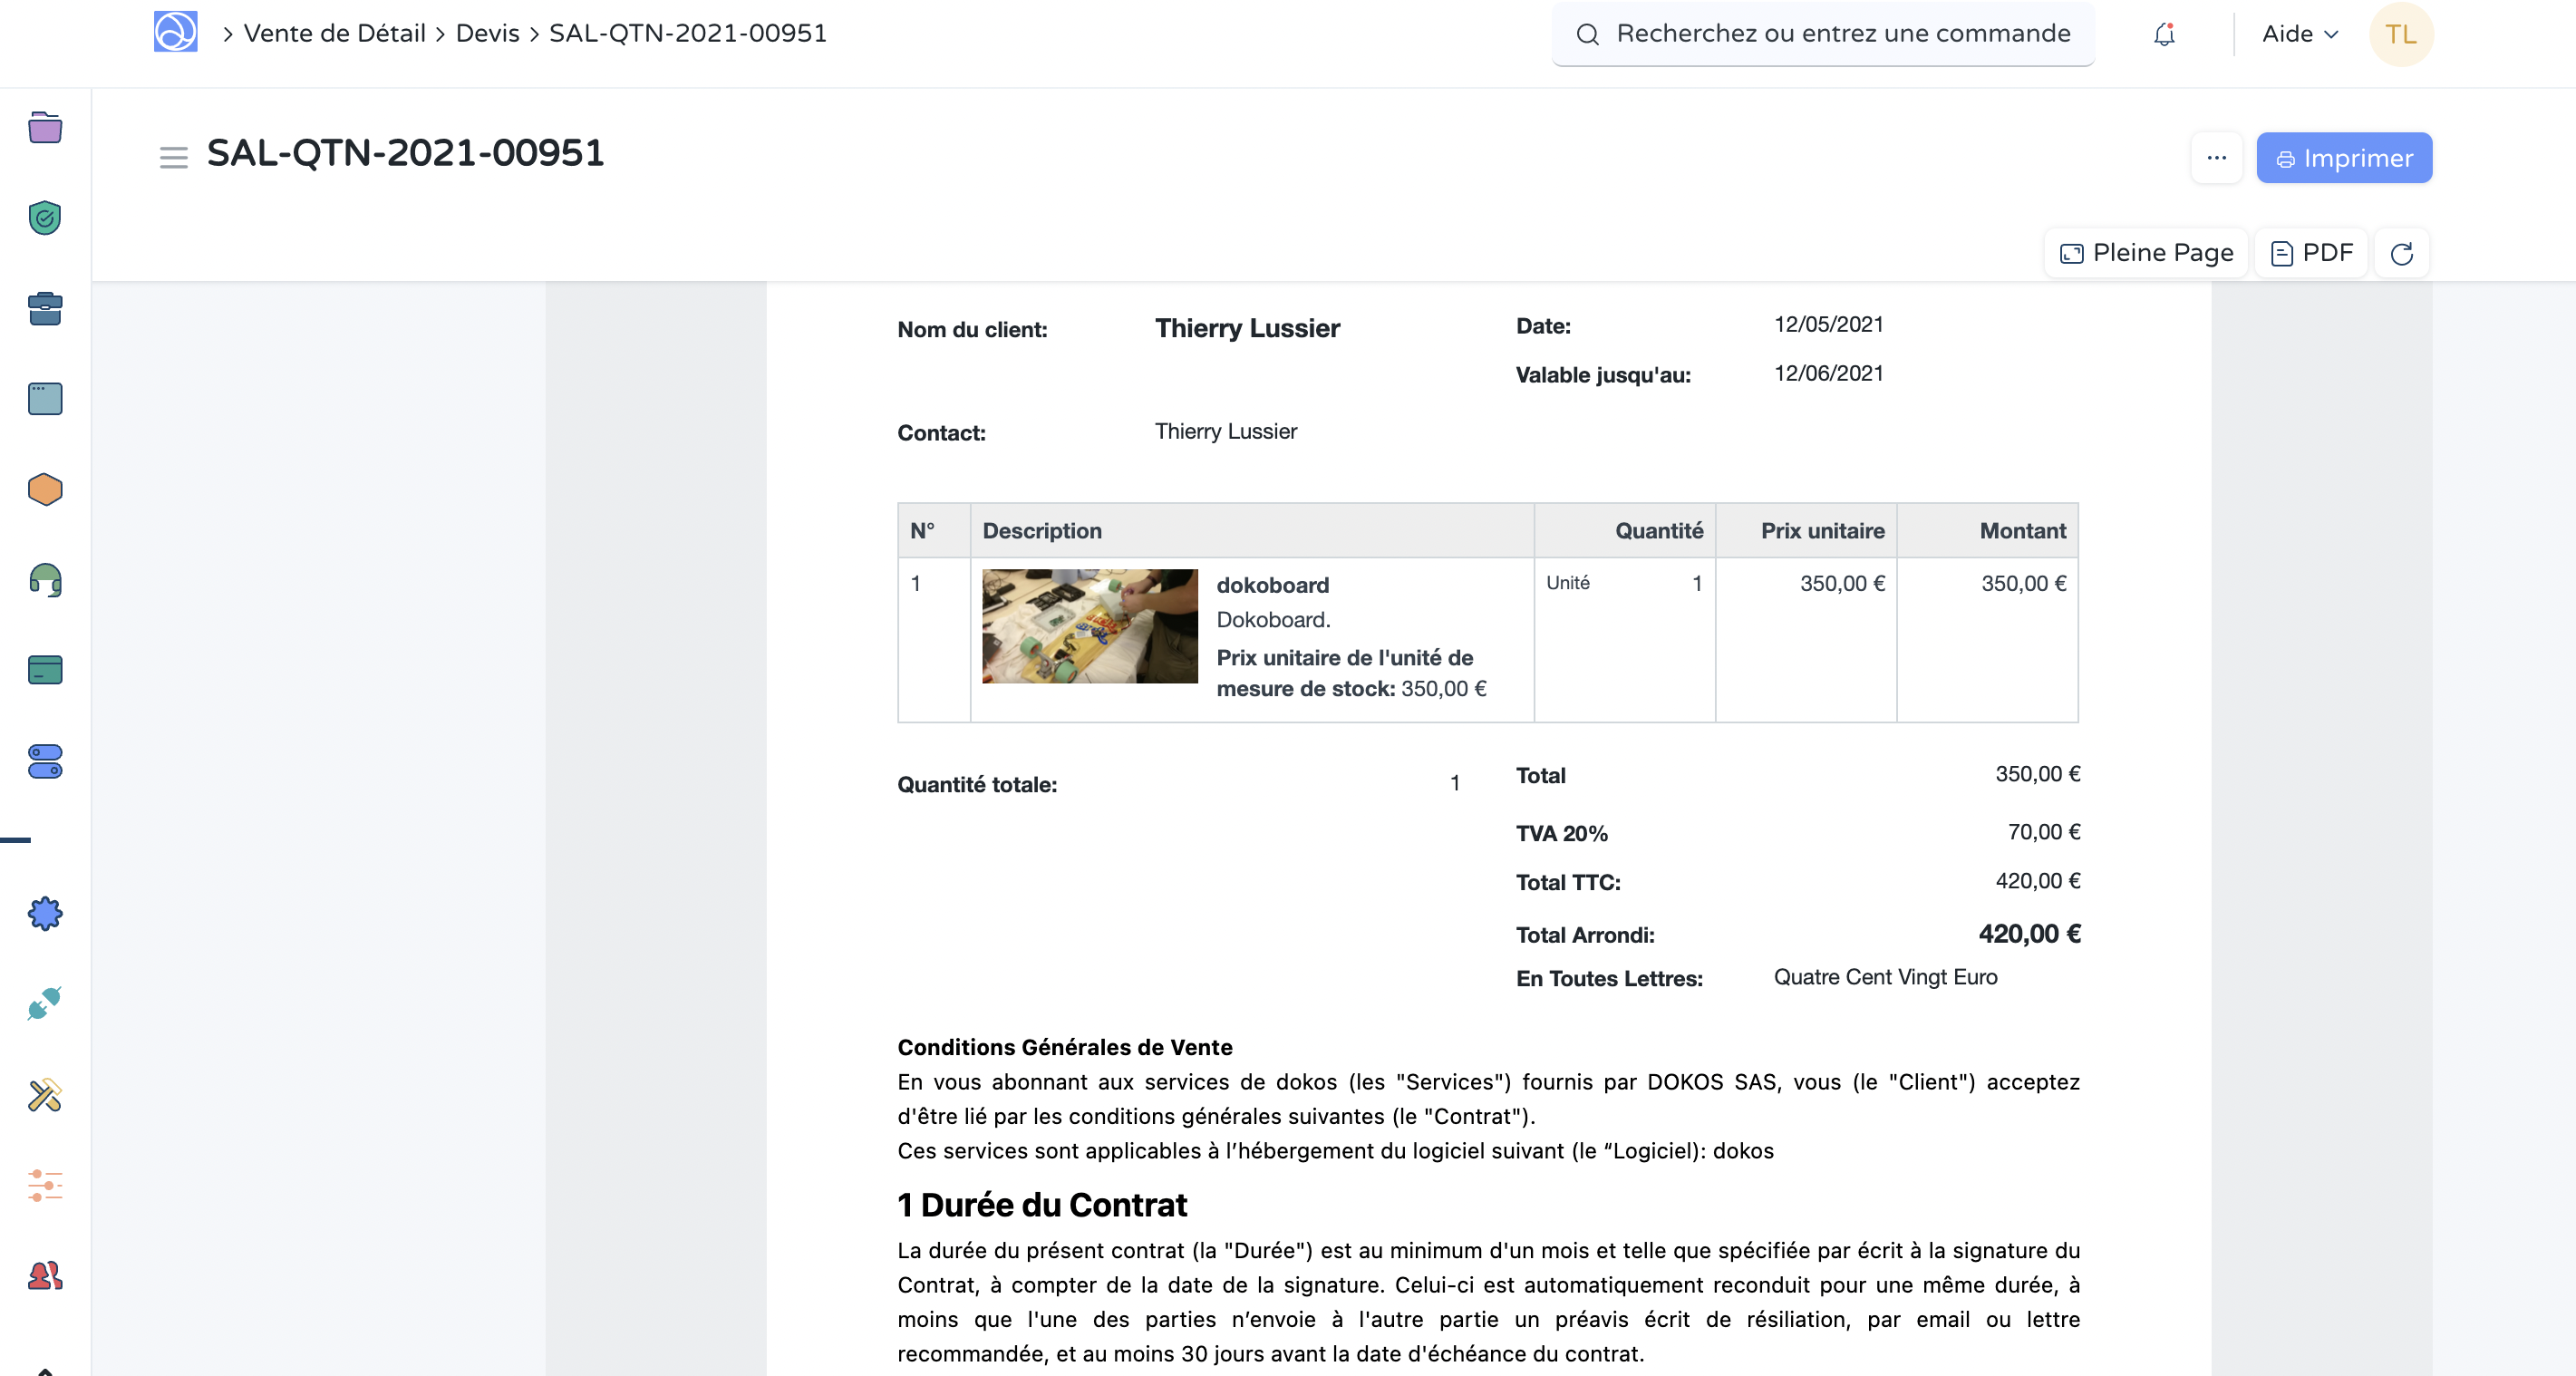Navigate to Vente de Détail breadcrumb
Screen dimensions: 2576x1376
pos(334,33)
